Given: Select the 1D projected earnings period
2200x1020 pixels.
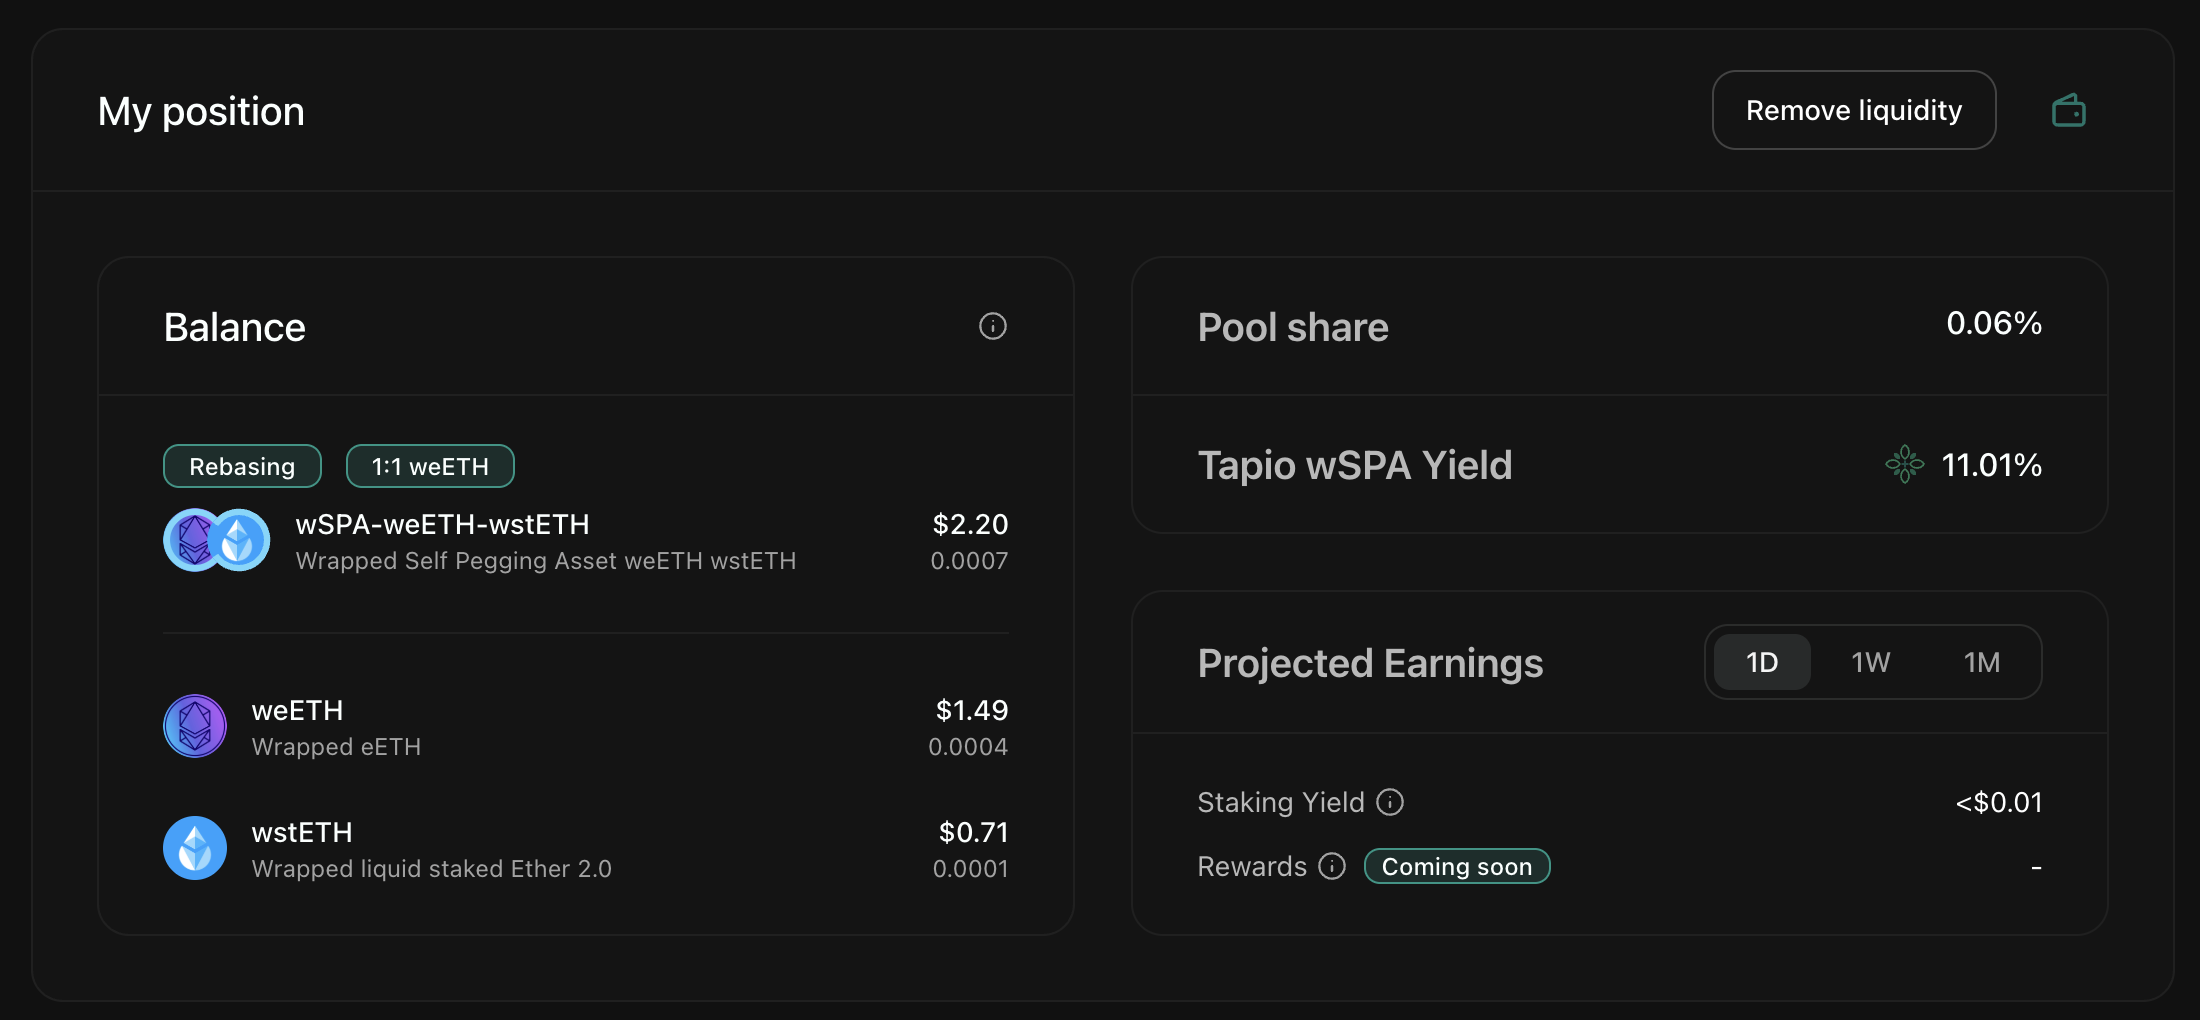Looking at the screenshot, I should pyautogui.click(x=1762, y=662).
